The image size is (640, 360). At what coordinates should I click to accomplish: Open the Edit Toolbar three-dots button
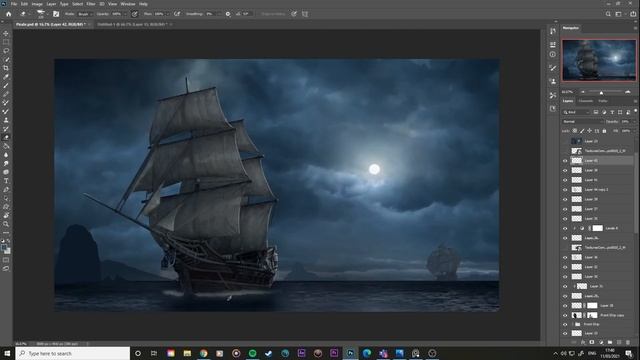(x=6, y=233)
